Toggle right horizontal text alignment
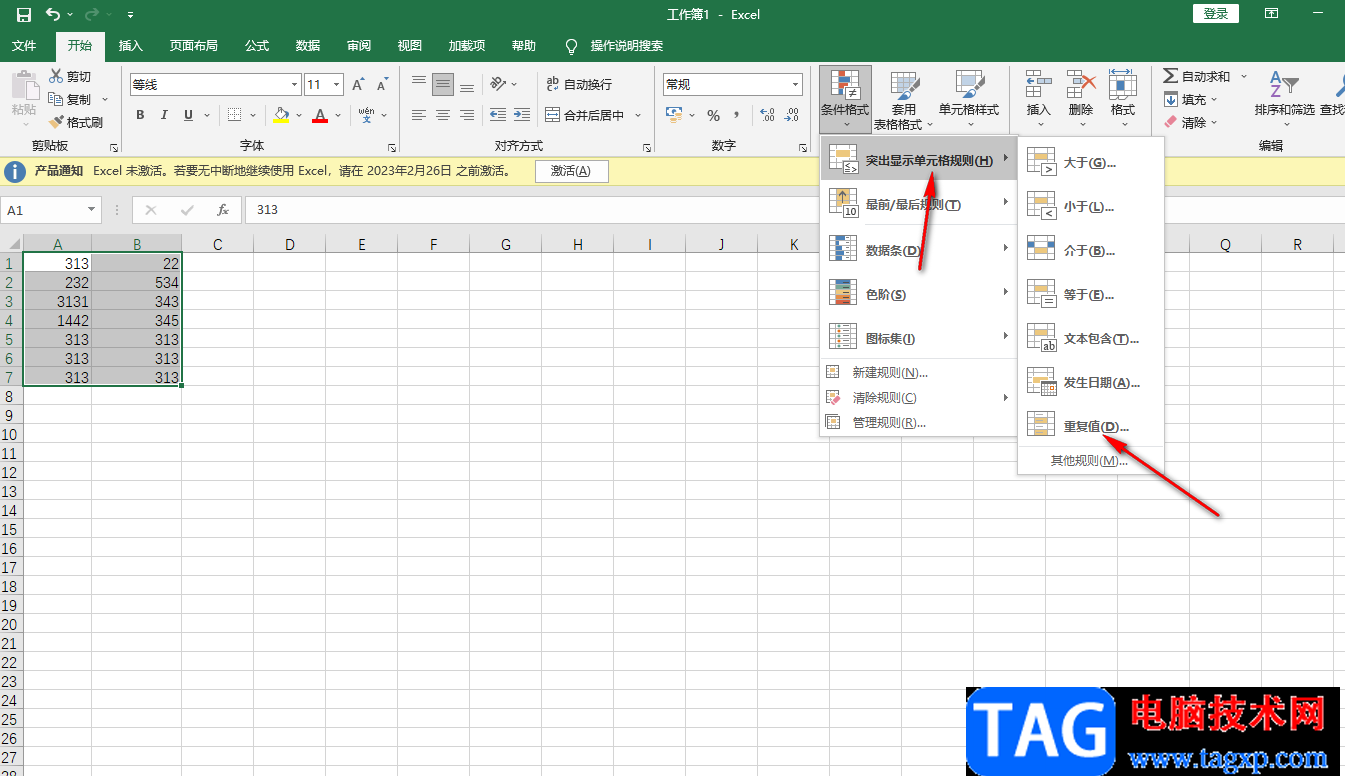The width and height of the screenshot is (1345, 776). [x=467, y=115]
